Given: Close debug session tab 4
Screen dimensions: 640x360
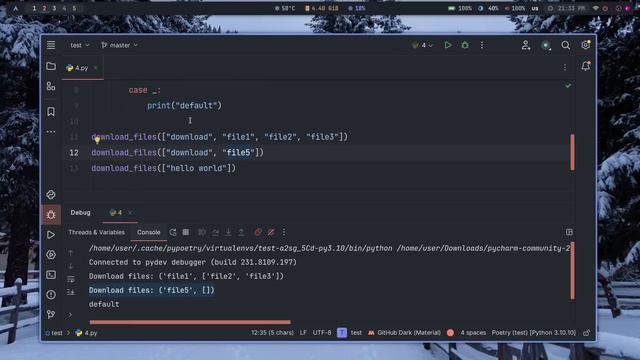Looking at the screenshot, I should 130,213.
